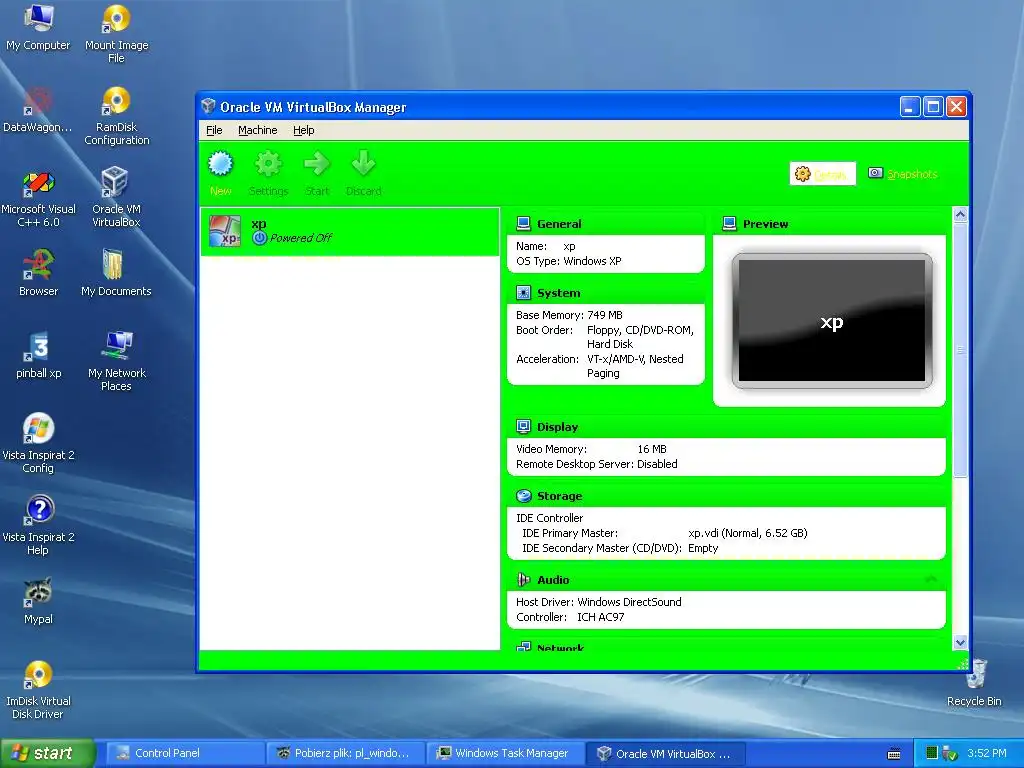Click the Storage section disk icon
This screenshot has height=768, width=1024.
(x=523, y=496)
